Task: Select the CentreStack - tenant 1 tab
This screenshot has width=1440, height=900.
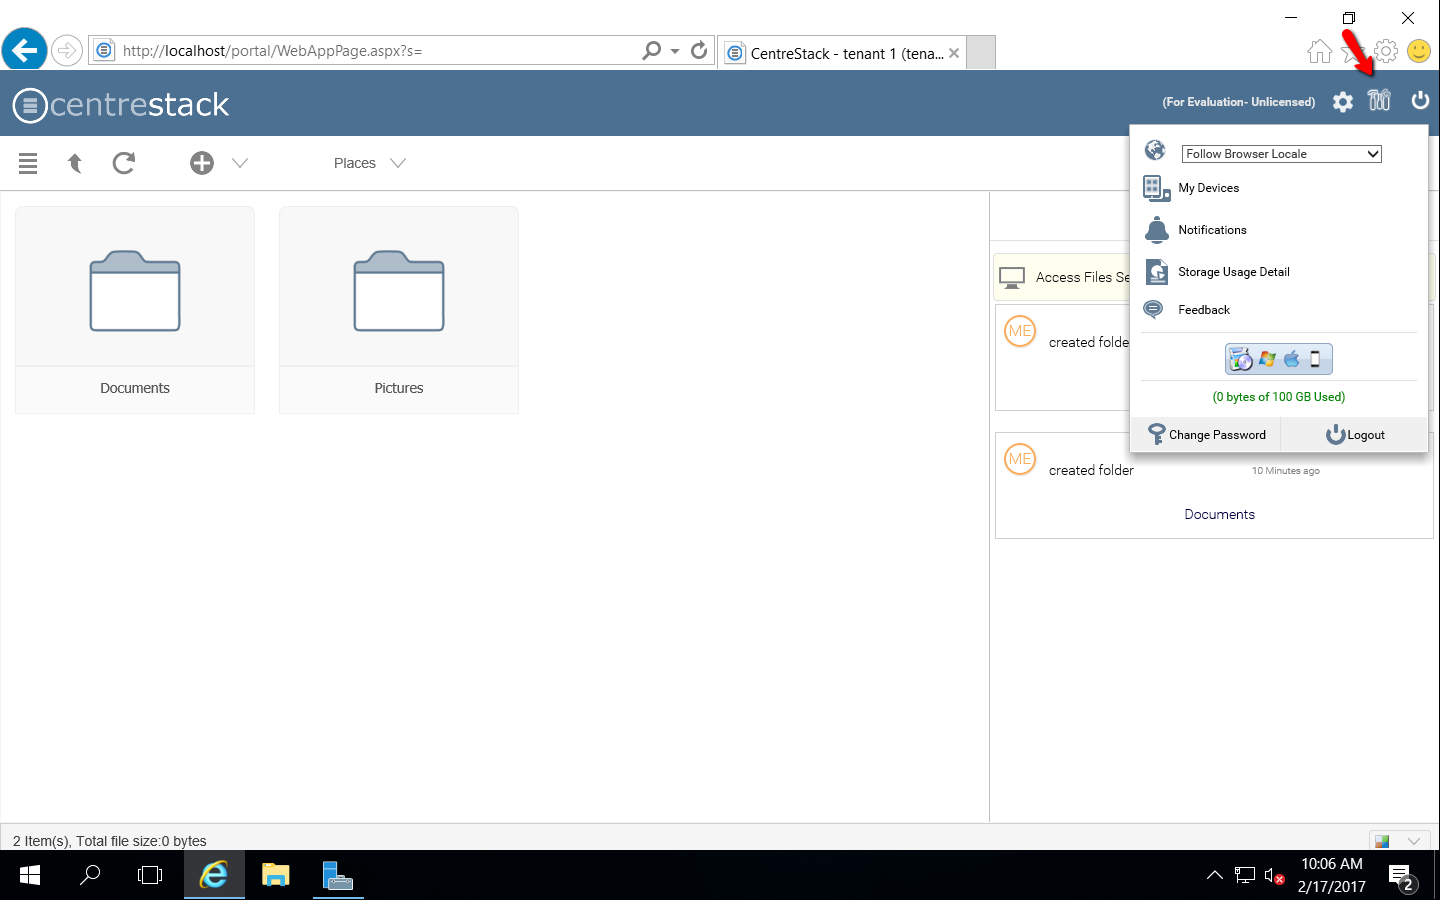Action: click(x=843, y=53)
